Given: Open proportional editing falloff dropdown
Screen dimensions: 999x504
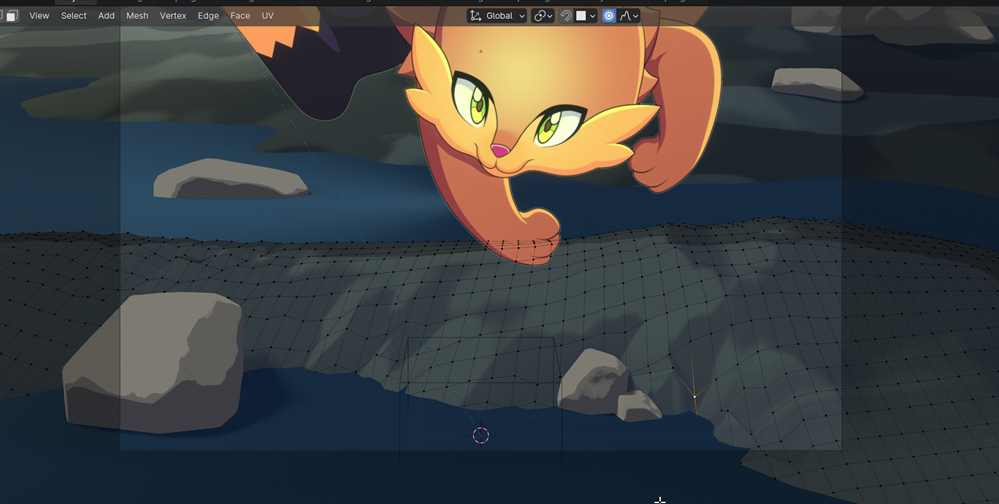Looking at the screenshot, I should coord(629,16).
